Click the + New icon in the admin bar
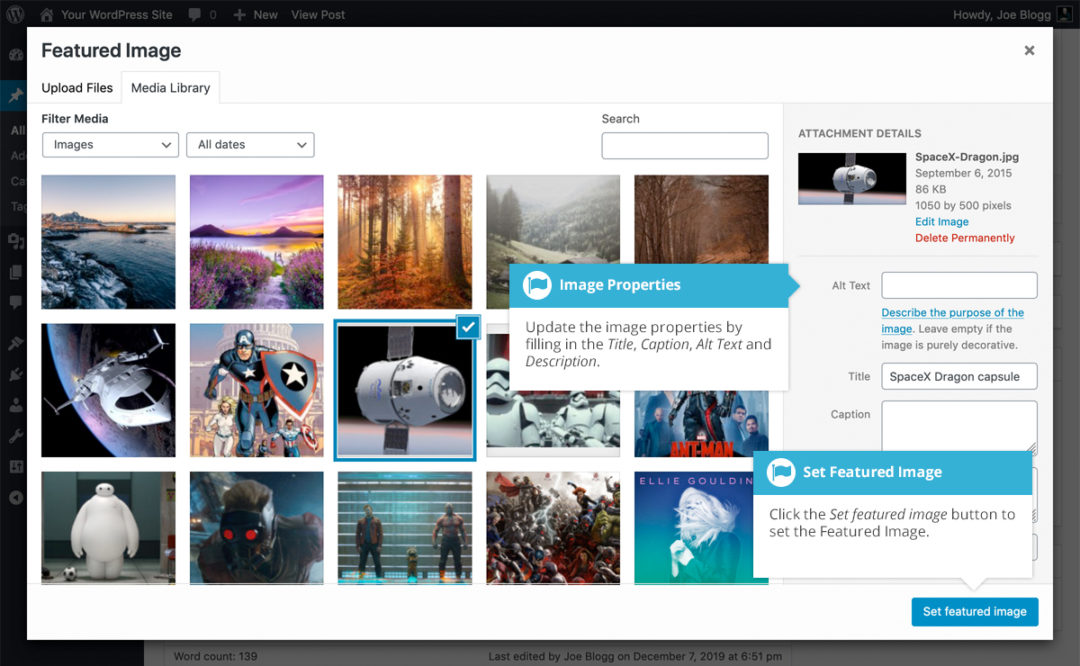 pos(239,14)
